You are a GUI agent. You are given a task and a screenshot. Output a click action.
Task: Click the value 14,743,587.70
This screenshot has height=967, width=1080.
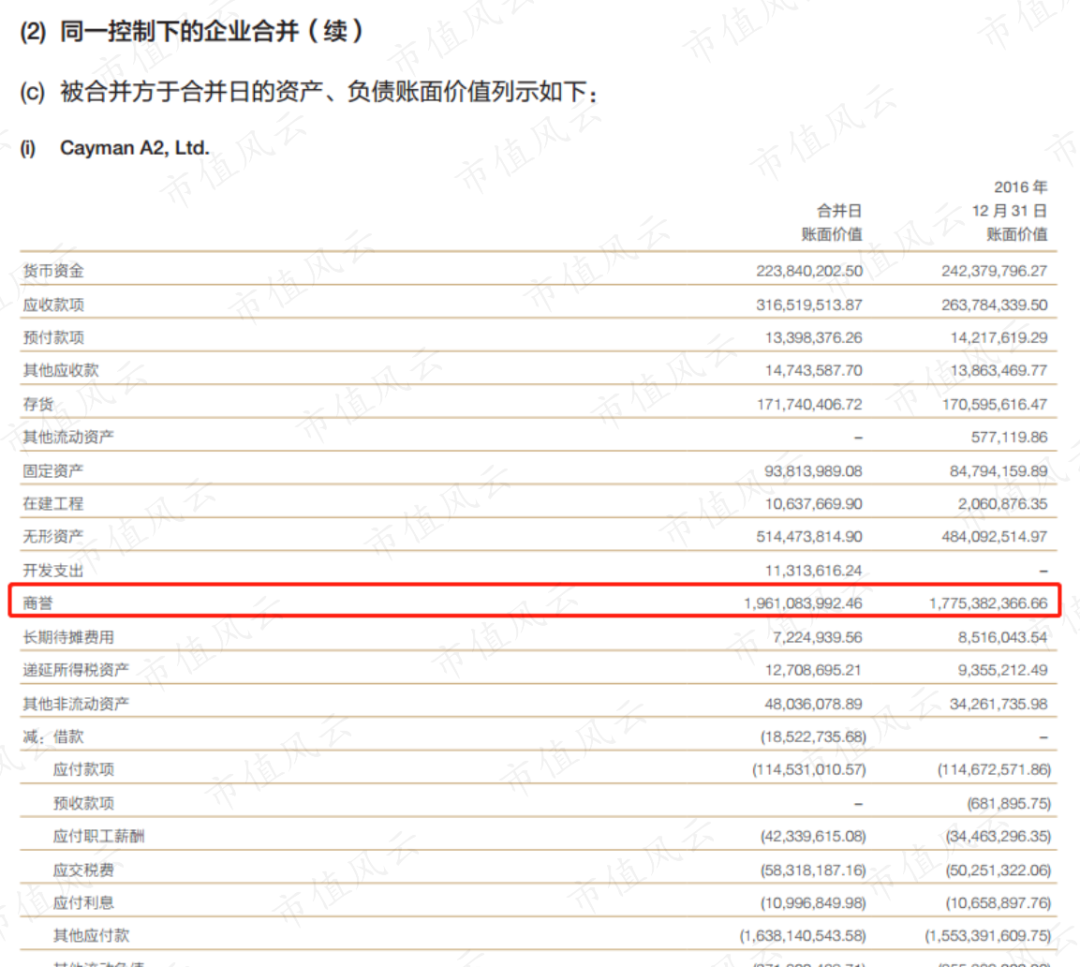[813, 371]
